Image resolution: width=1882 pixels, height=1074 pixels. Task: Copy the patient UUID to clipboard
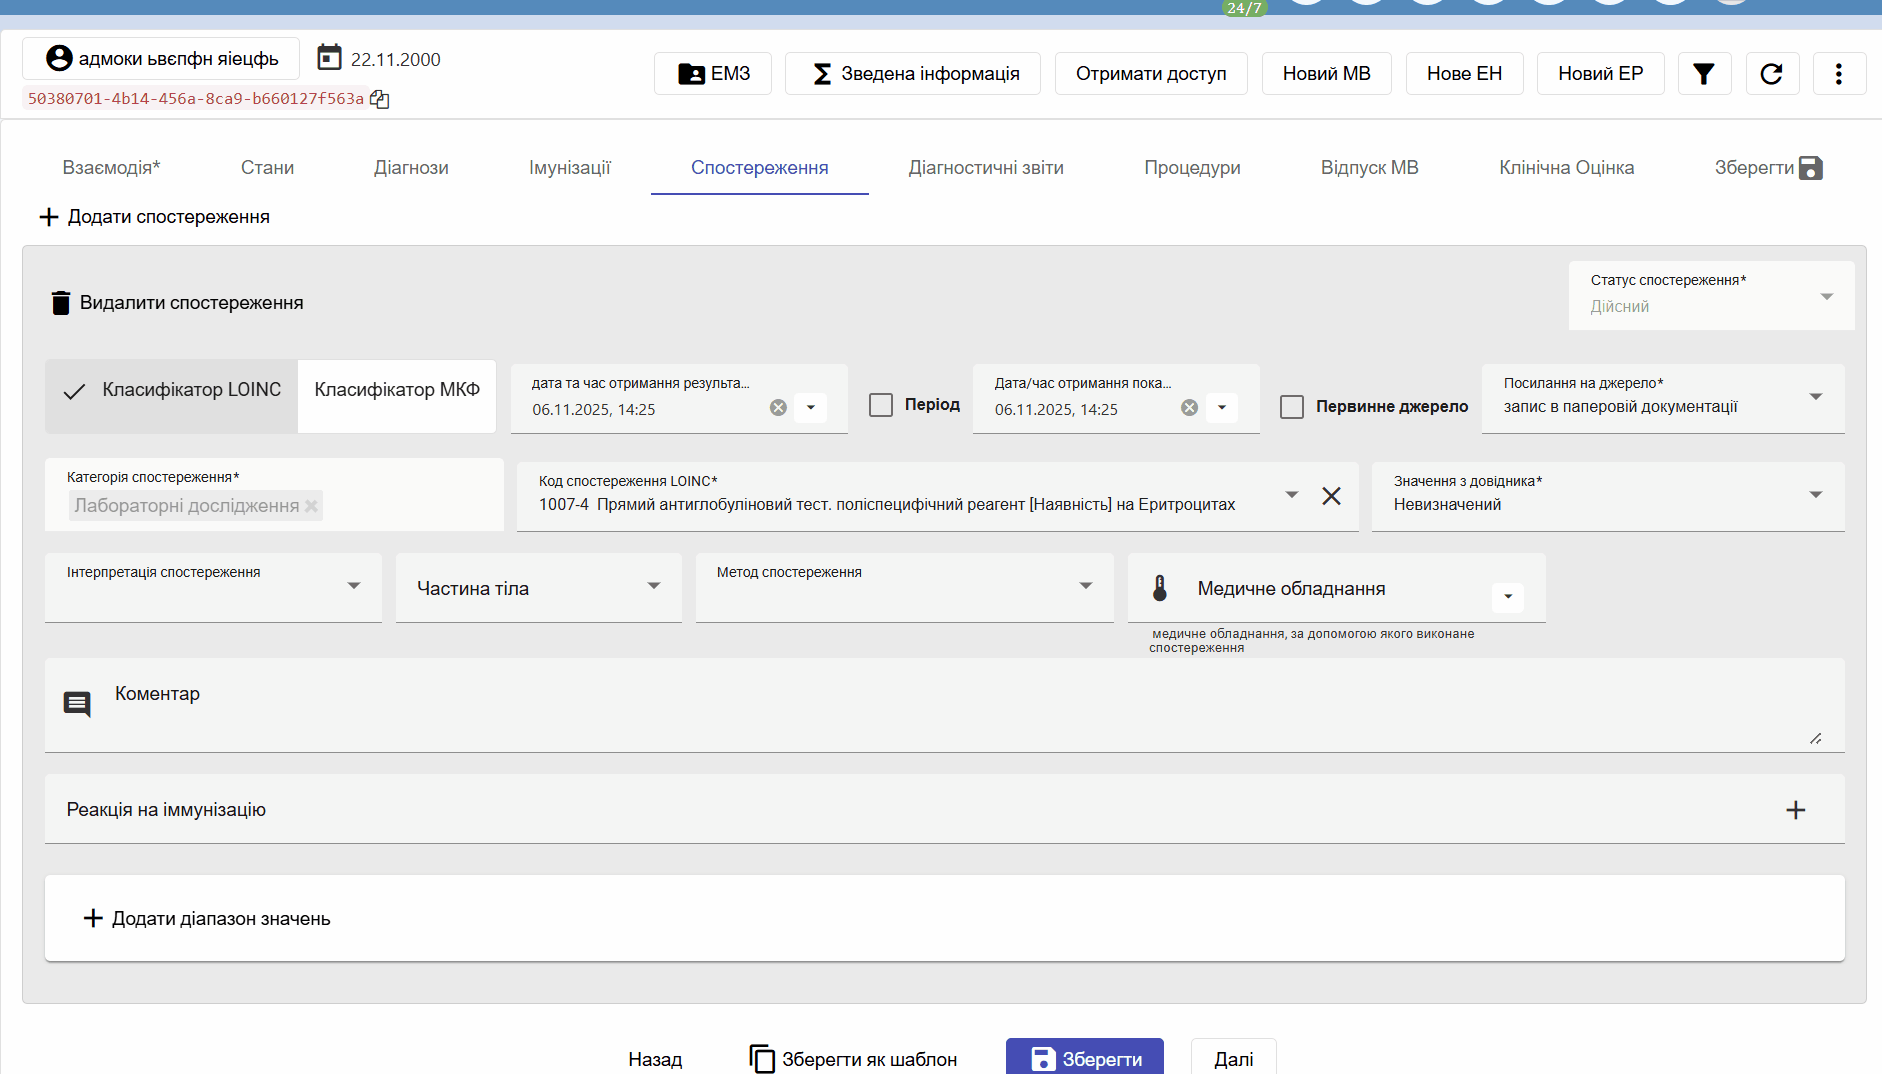pyautogui.click(x=379, y=99)
